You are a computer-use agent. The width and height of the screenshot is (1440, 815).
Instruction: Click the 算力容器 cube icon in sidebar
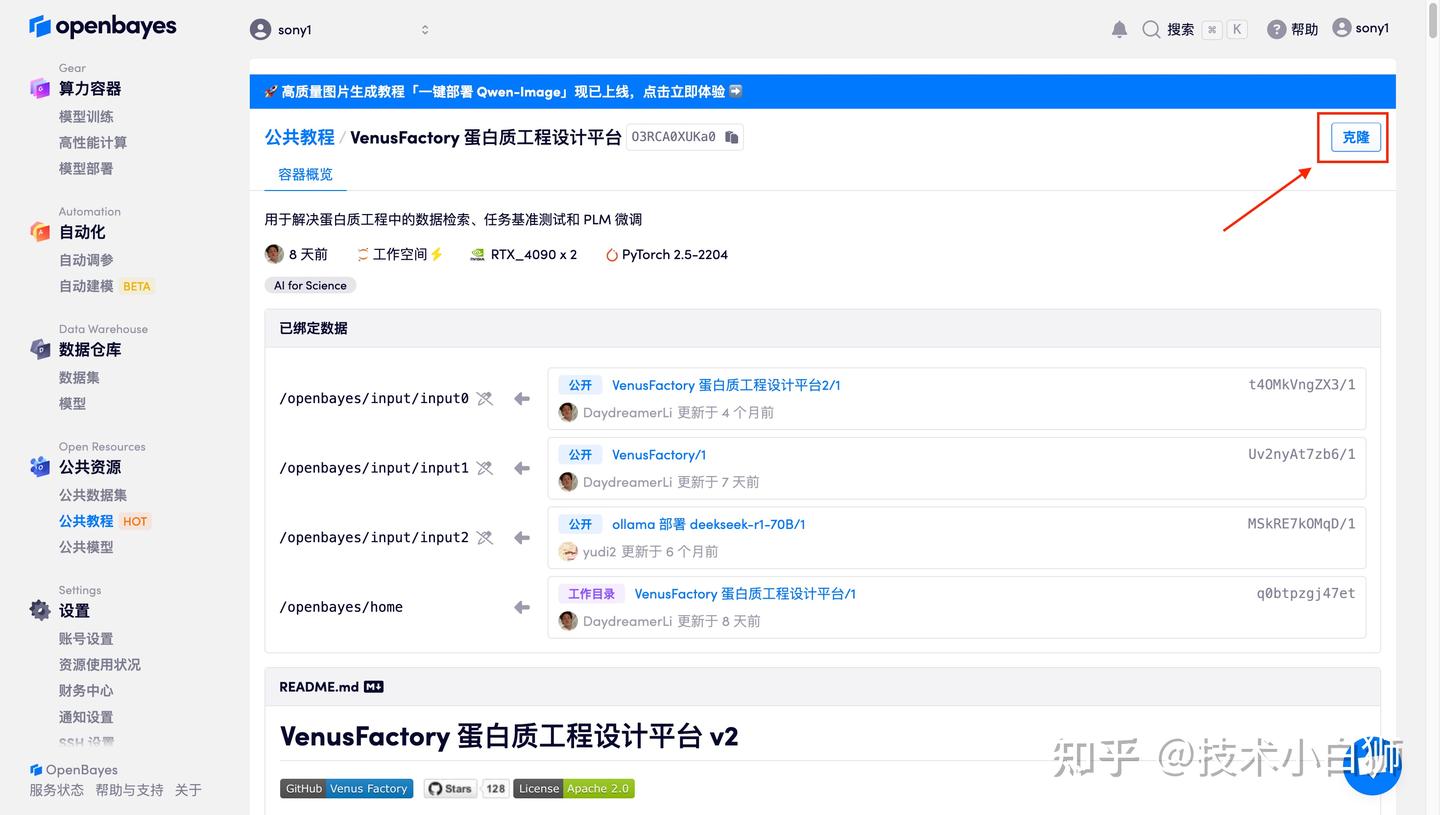click(40, 88)
